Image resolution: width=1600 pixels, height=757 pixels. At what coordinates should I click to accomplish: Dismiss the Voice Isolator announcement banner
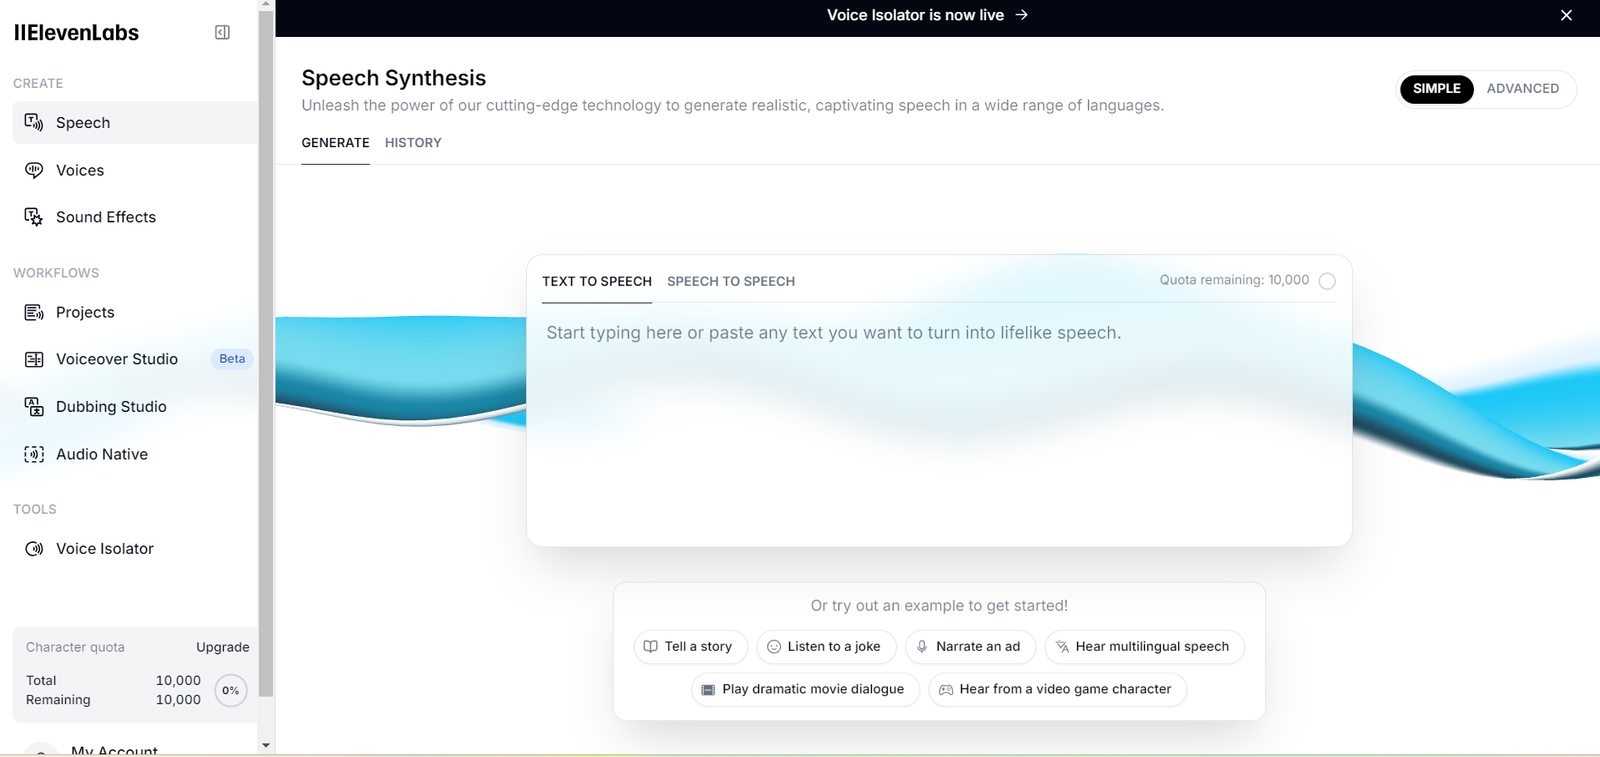pos(1566,15)
